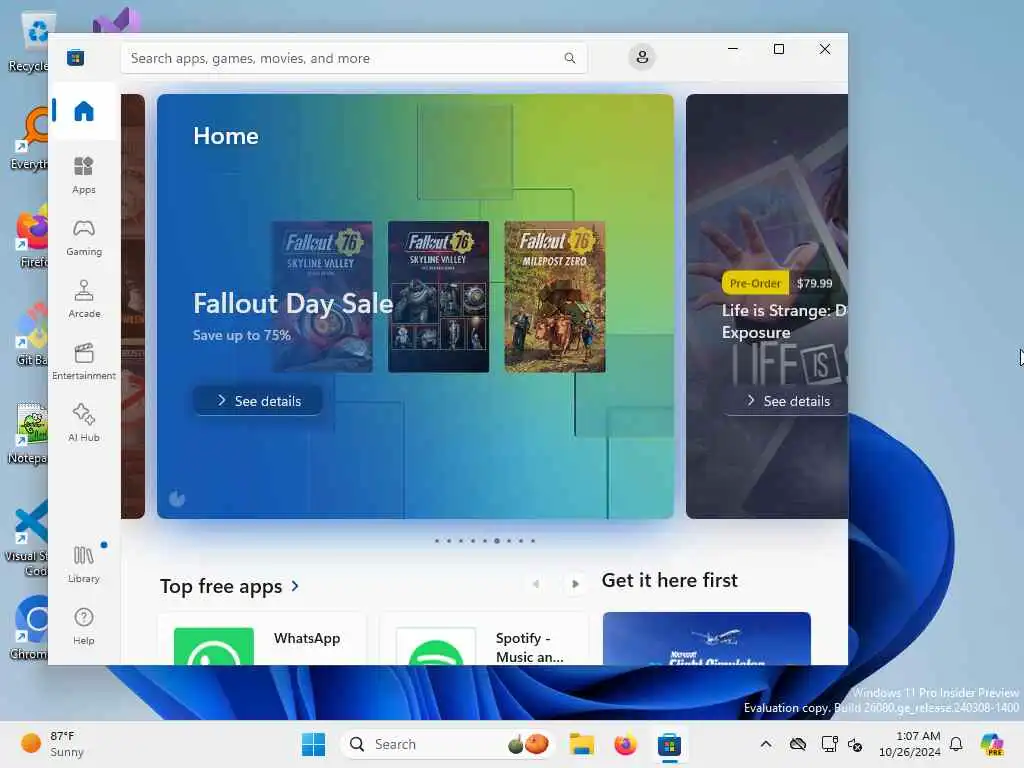Select the first carousel page dot
The width and height of the screenshot is (1024, 768).
click(x=437, y=541)
